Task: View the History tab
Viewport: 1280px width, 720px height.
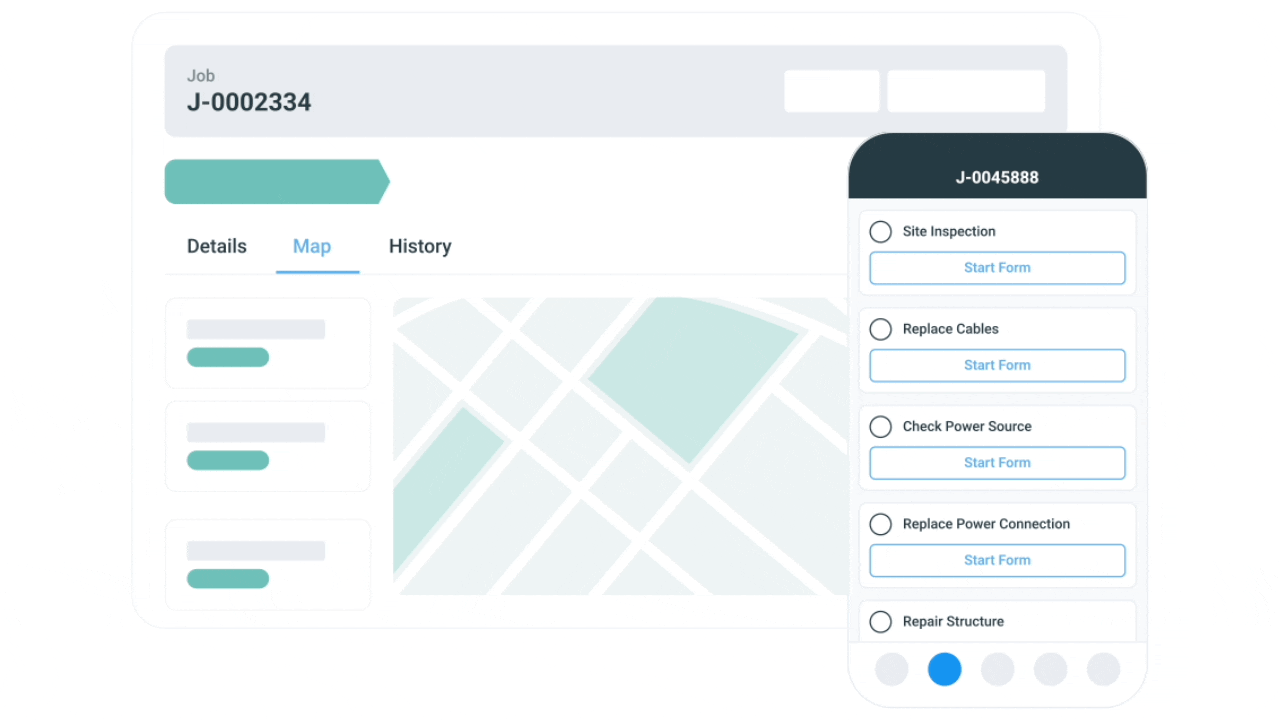Action: (x=420, y=246)
